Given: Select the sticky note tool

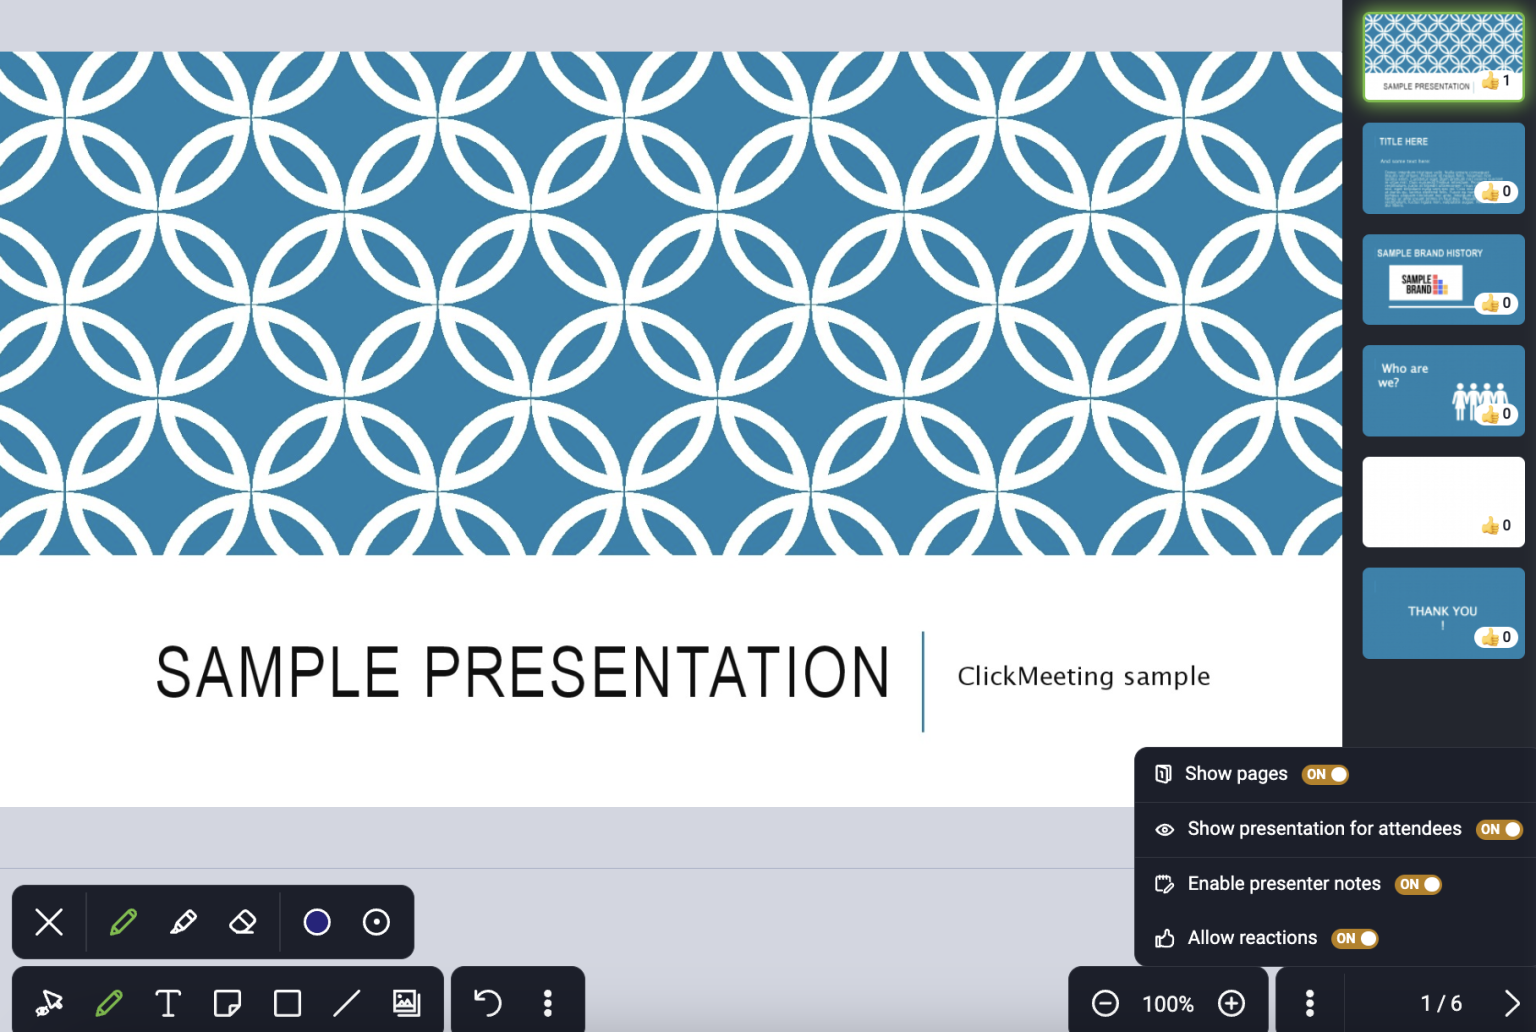Looking at the screenshot, I should coord(227,1003).
